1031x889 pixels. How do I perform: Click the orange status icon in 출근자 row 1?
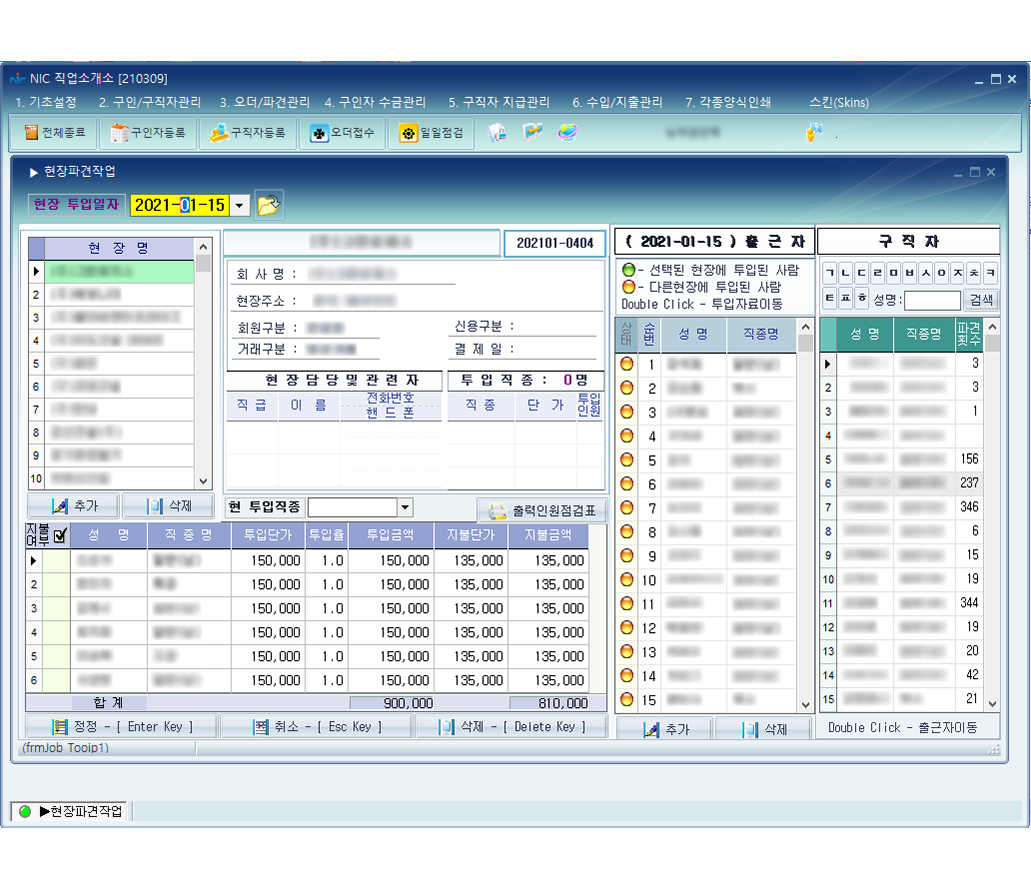[627, 365]
